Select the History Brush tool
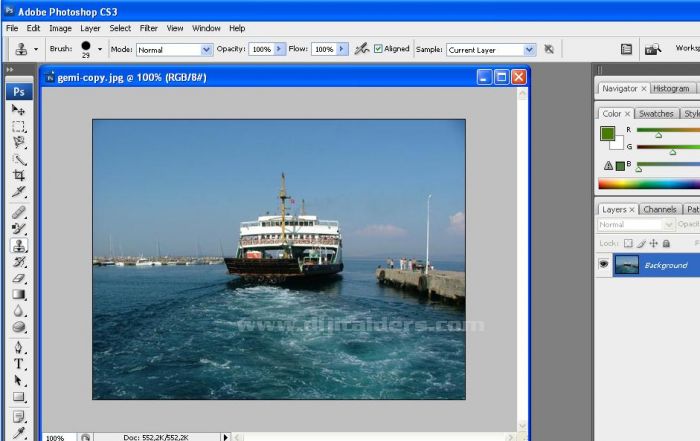Image resolution: width=700 pixels, height=441 pixels. pyautogui.click(x=18, y=262)
